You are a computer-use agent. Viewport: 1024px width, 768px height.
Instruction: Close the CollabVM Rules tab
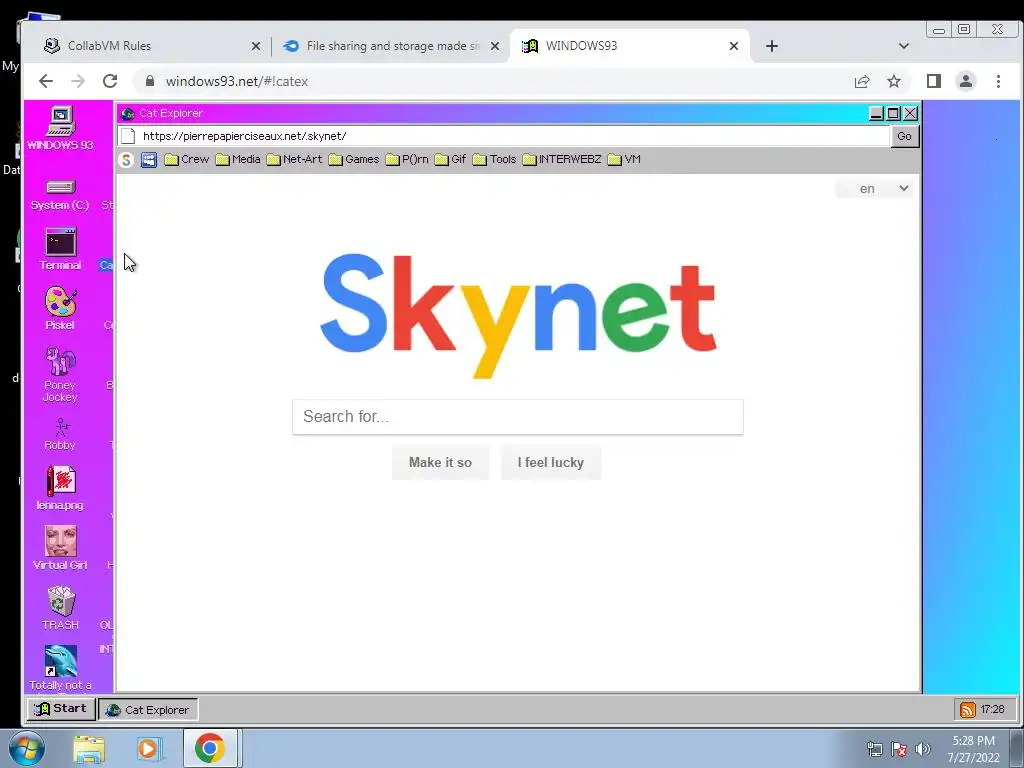(256, 46)
